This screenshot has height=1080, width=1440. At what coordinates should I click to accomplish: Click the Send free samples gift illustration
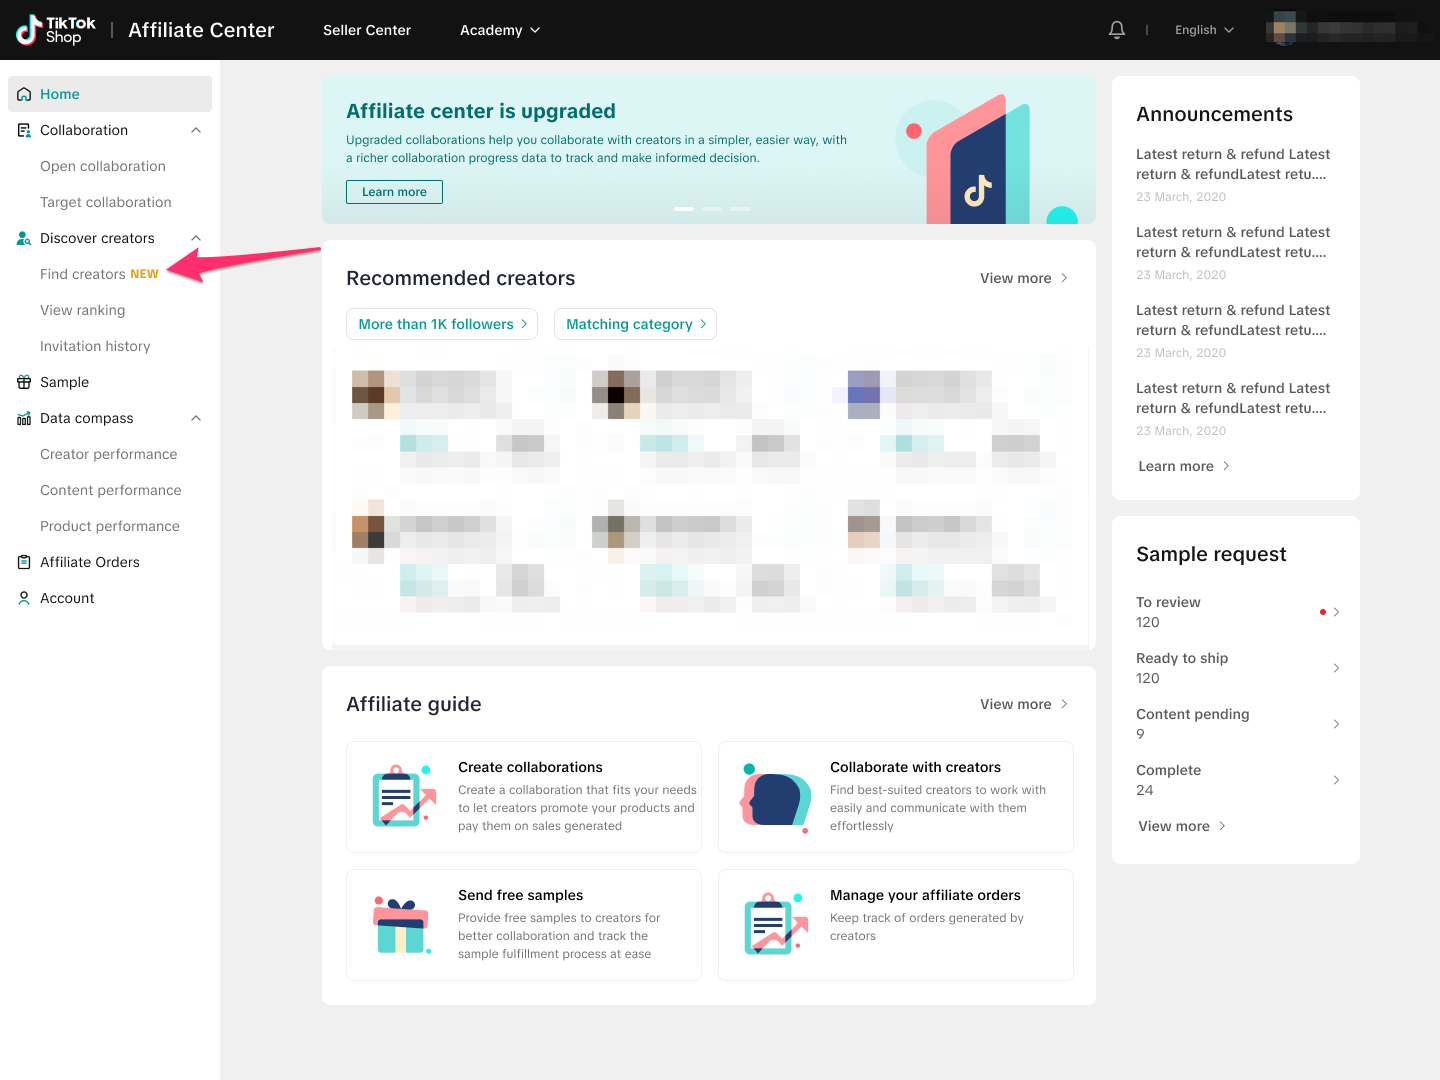pyautogui.click(x=401, y=925)
